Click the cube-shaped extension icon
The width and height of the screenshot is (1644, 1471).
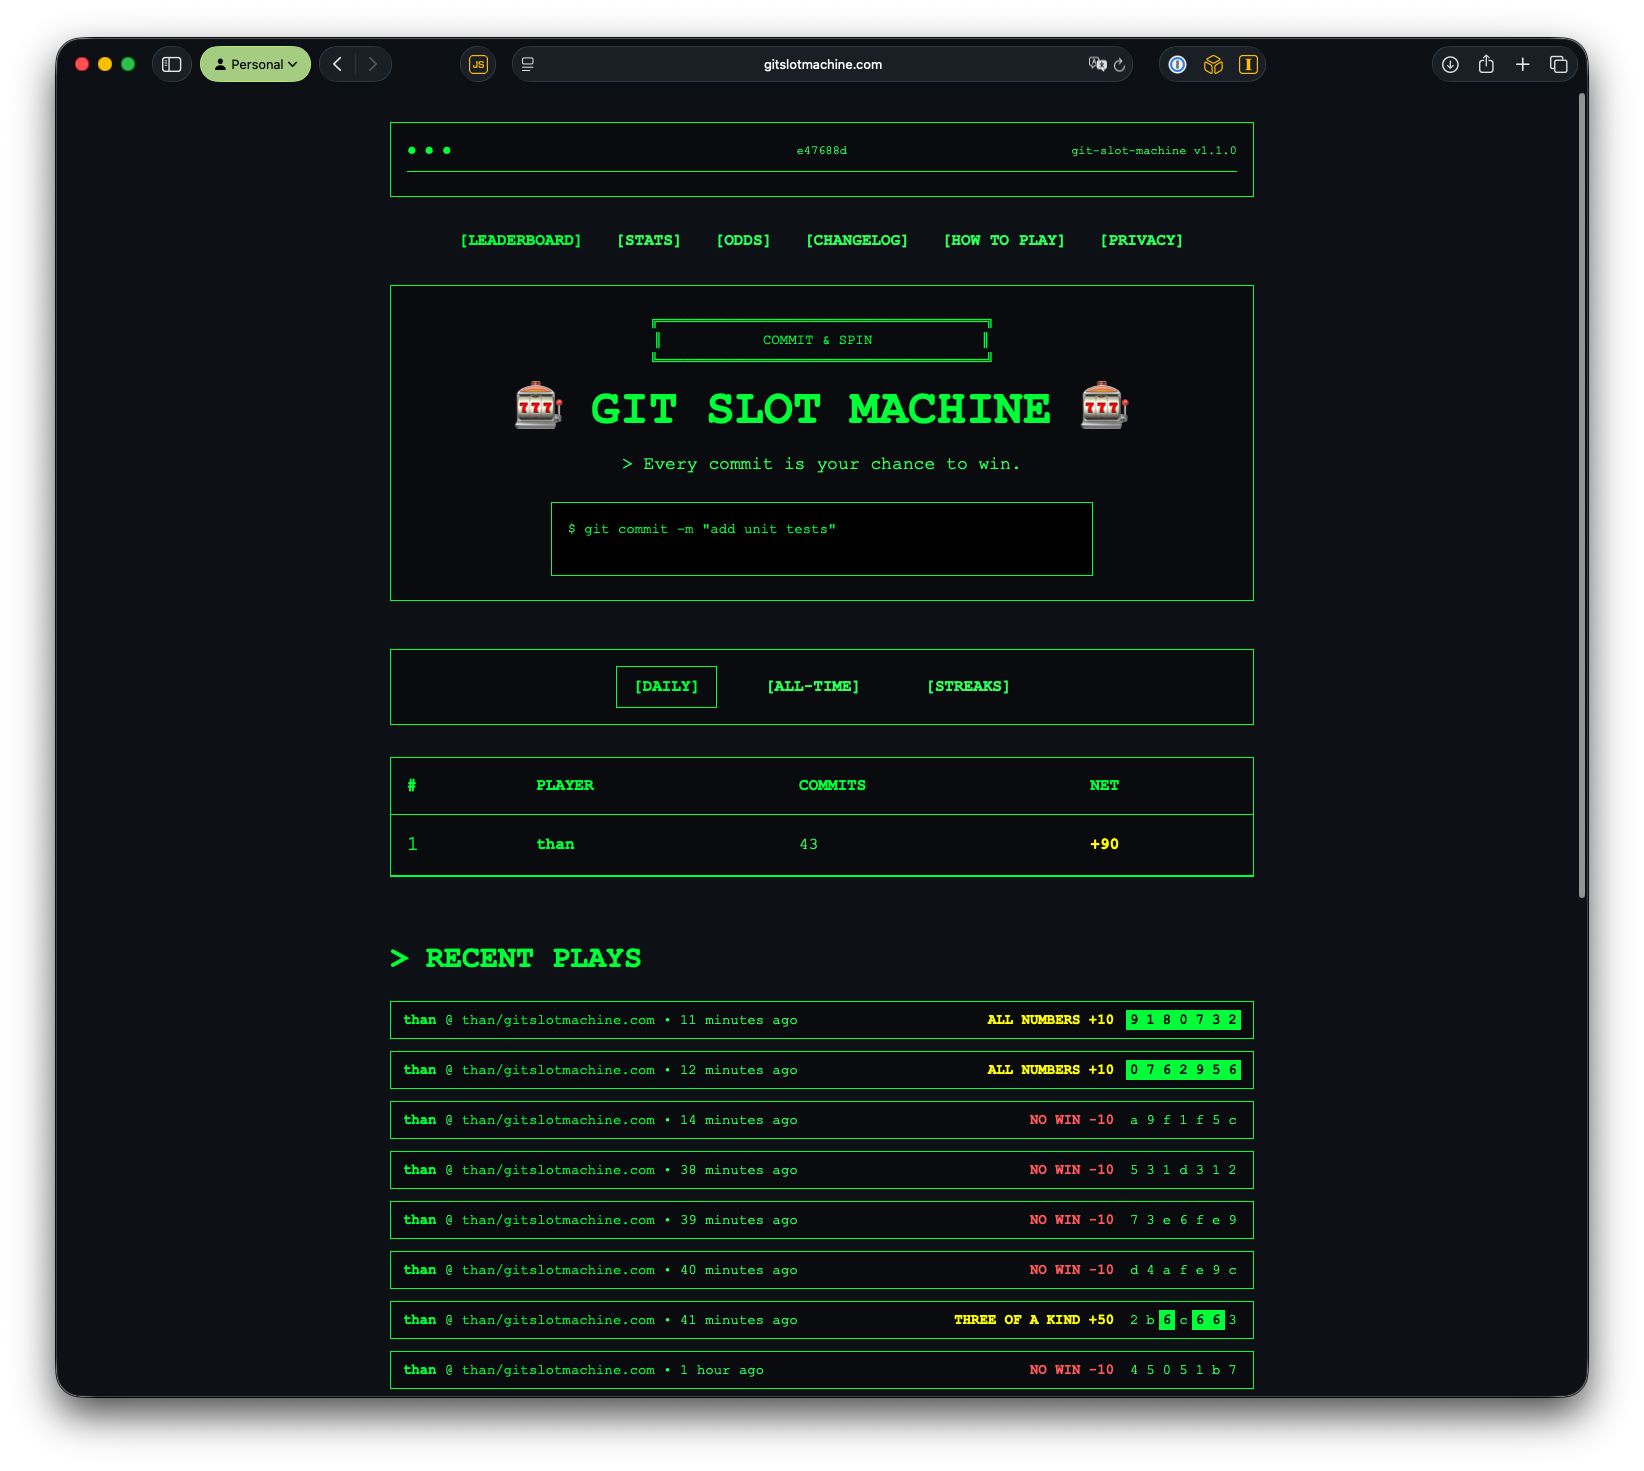[x=1213, y=64]
